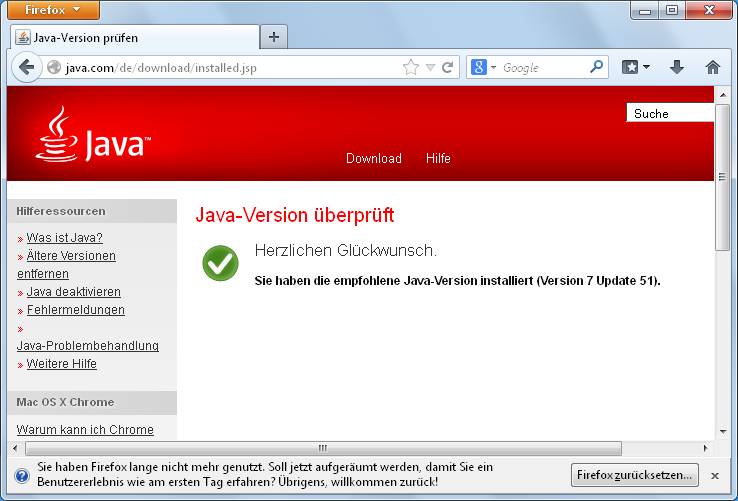Screen dimensions: 738x501
Task: Click the 'Firefox zurücksetzen...' button
Action: [x=635, y=475]
